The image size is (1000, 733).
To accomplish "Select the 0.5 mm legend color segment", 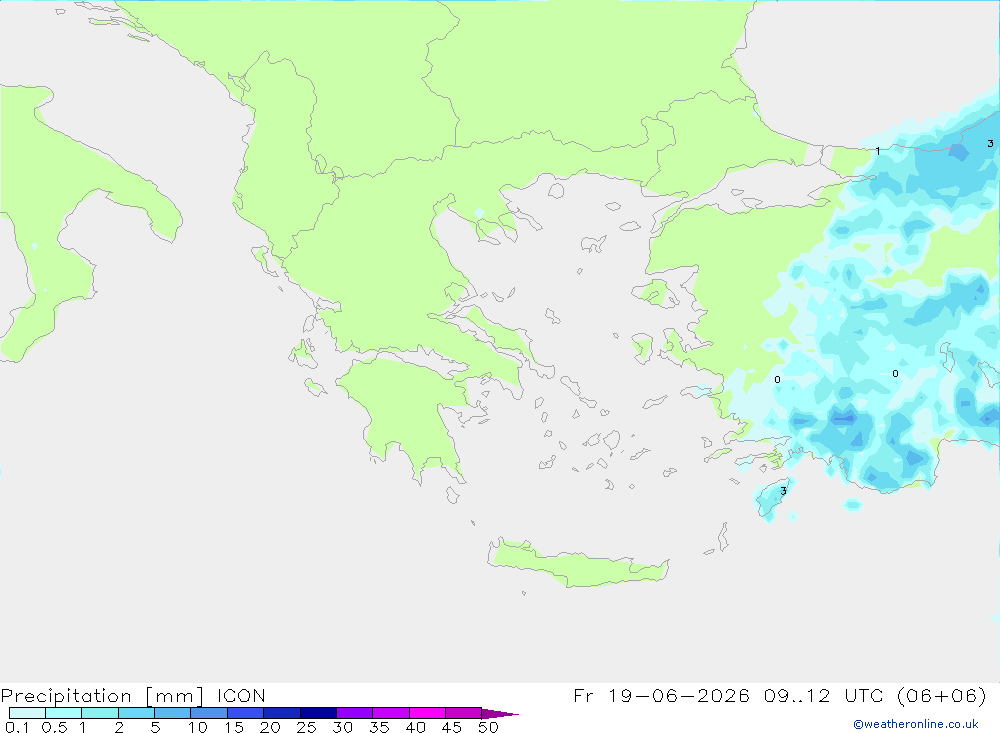I will click(64, 713).
